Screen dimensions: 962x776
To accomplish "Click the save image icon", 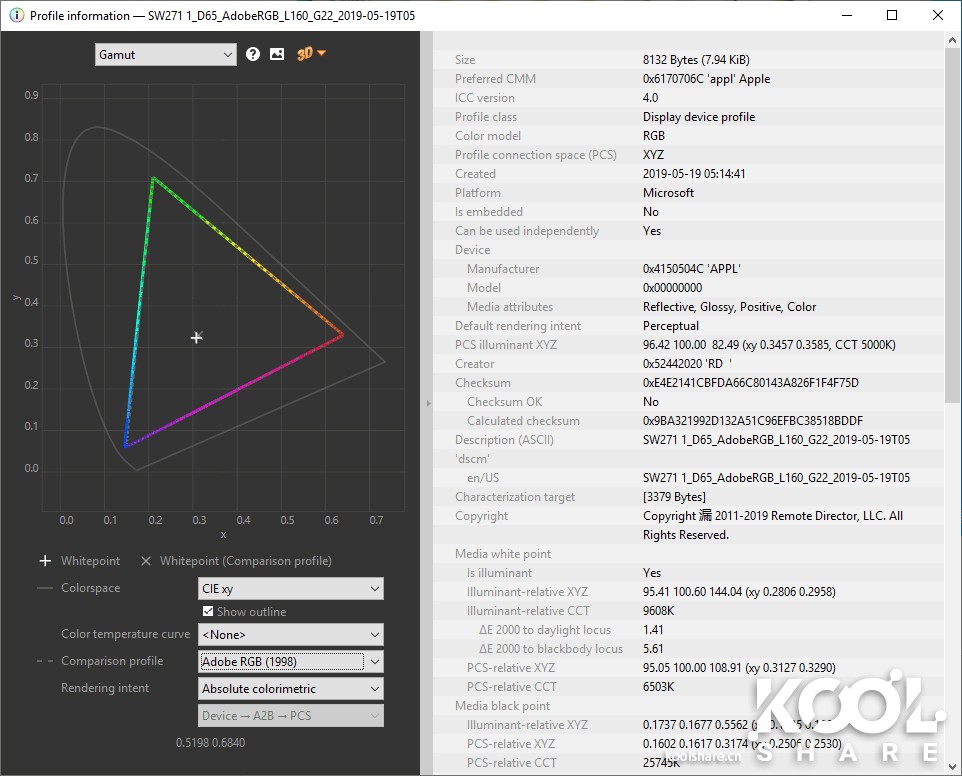I will [277, 54].
